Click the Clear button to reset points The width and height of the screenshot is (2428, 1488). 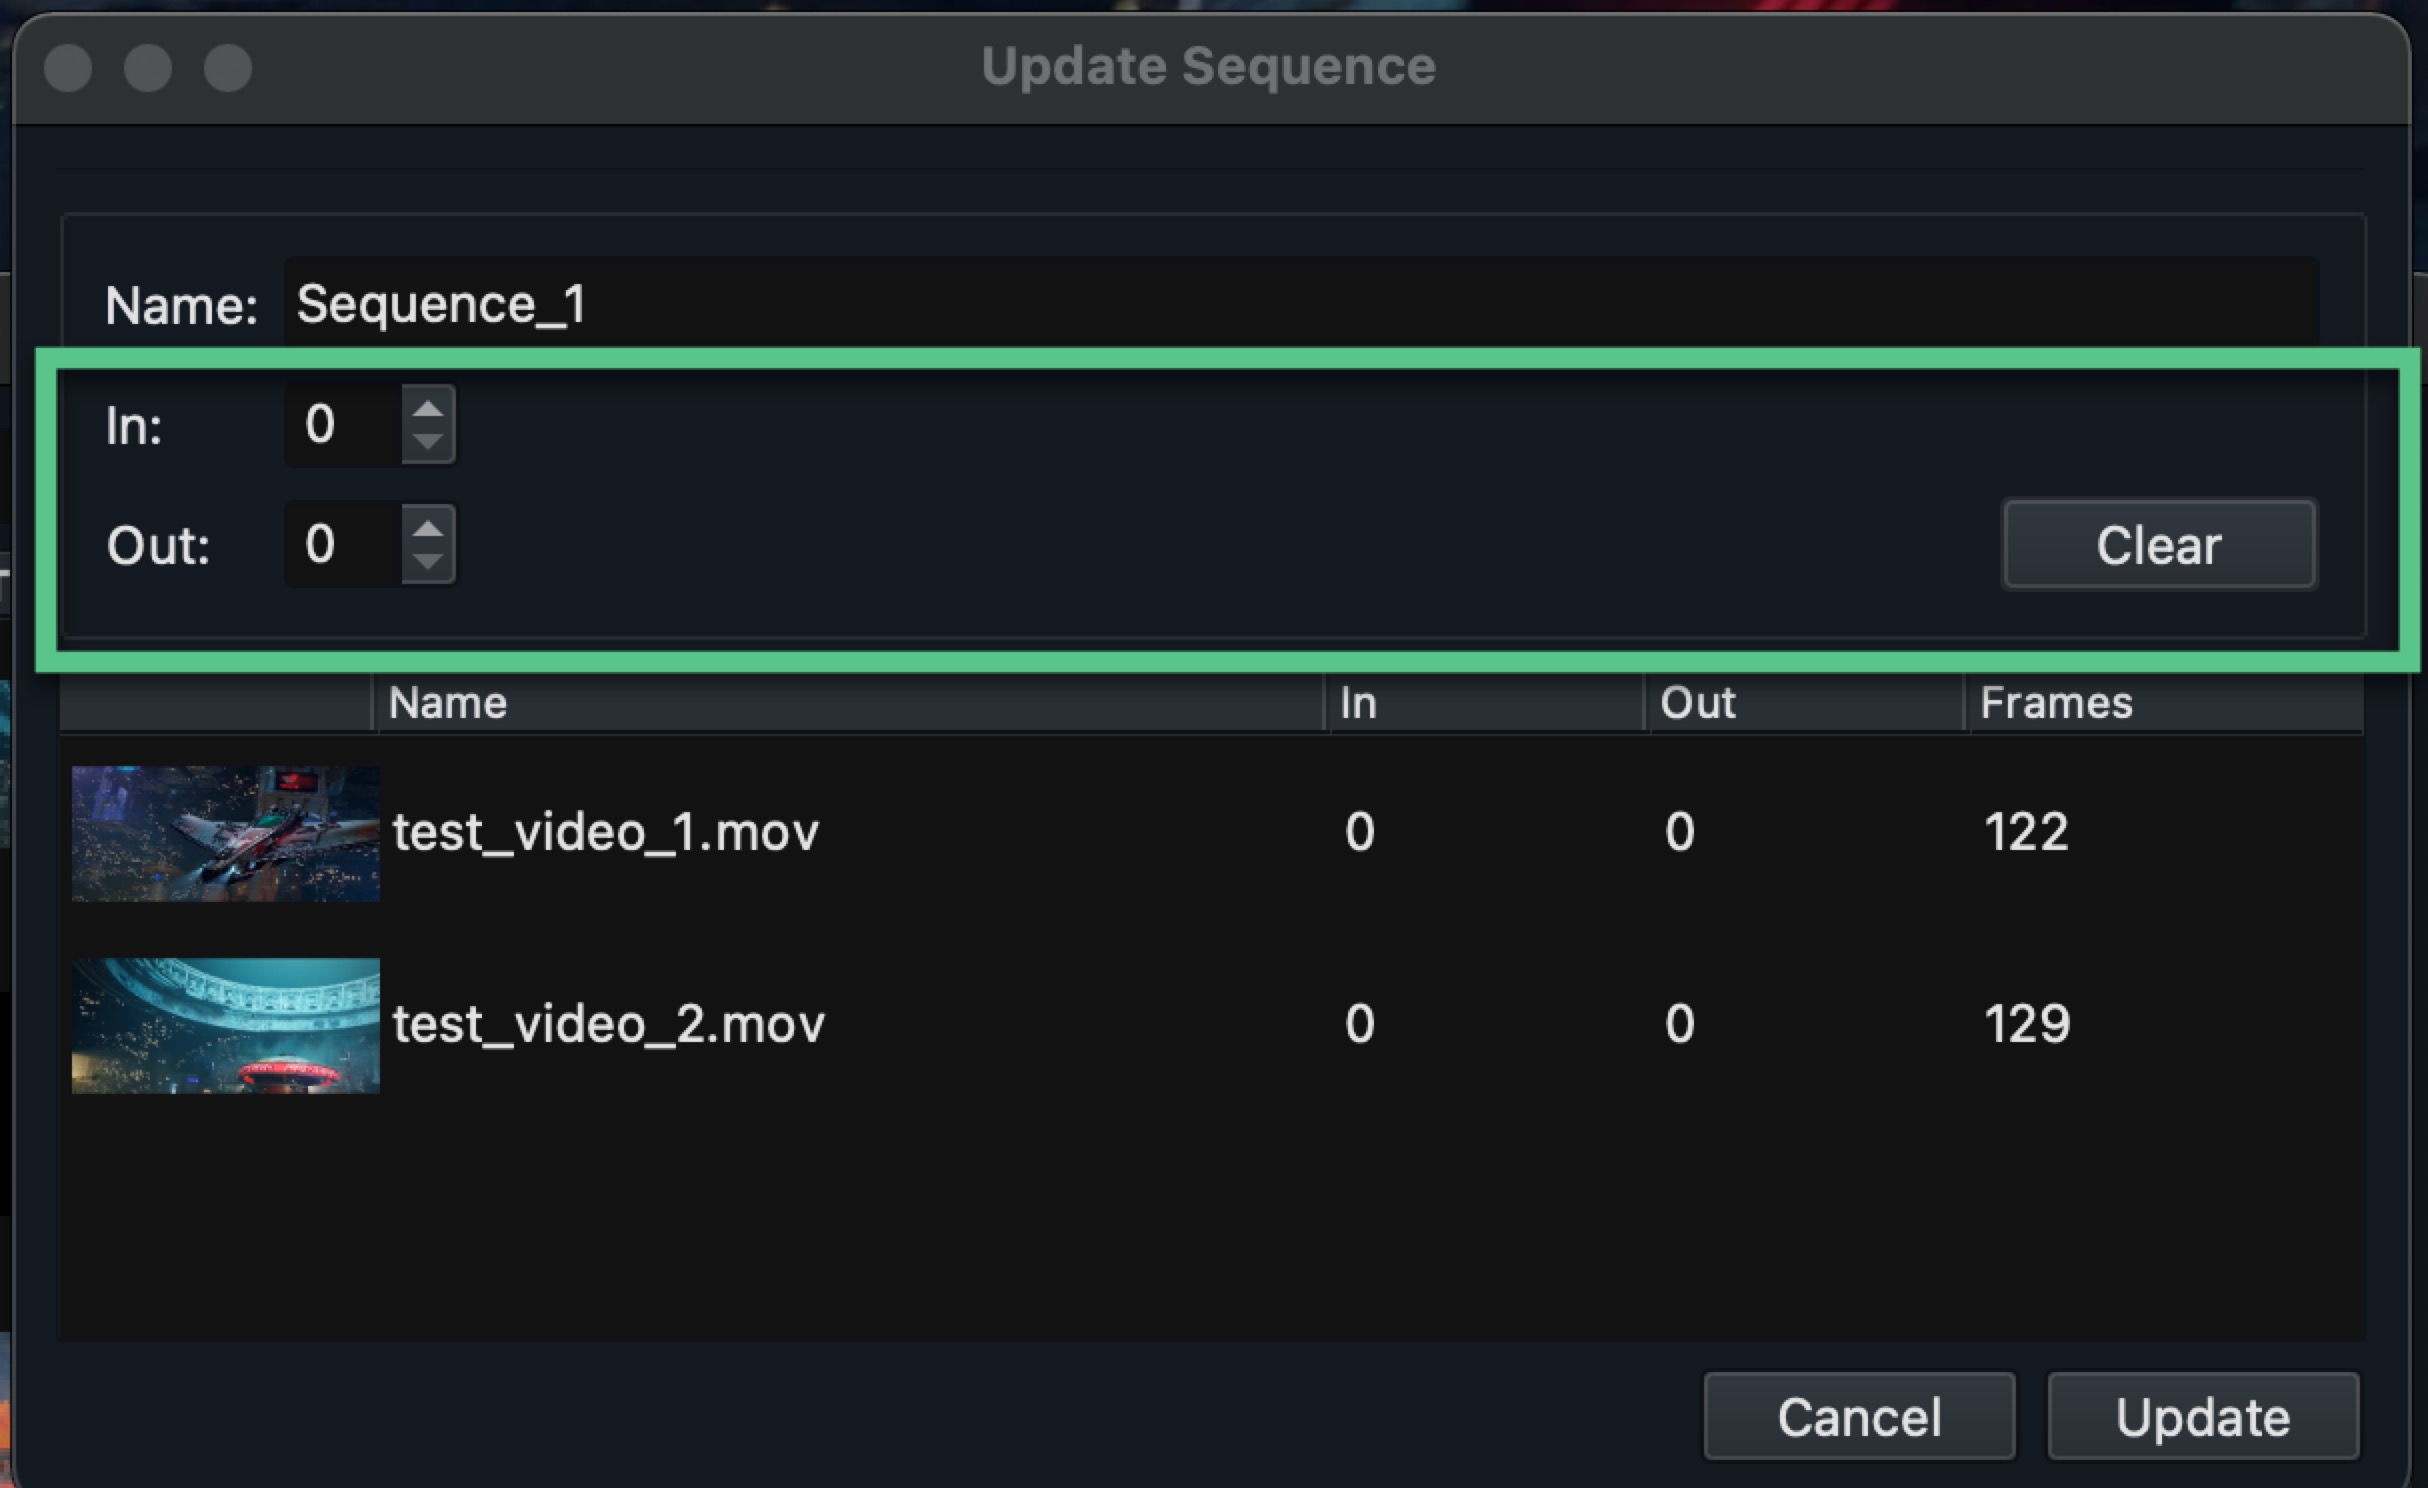tap(2158, 544)
